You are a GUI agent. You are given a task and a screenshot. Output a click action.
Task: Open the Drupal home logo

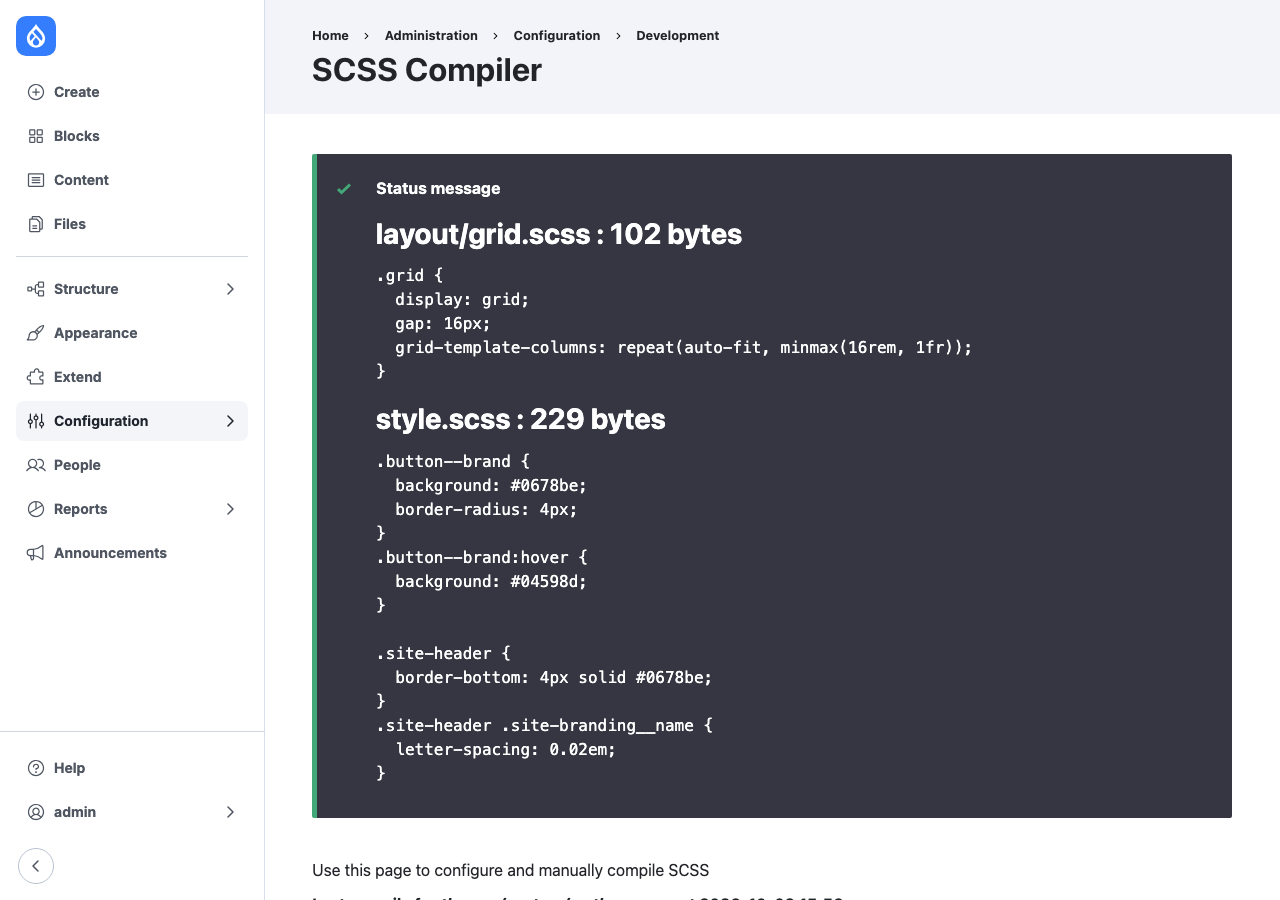(x=36, y=36)
